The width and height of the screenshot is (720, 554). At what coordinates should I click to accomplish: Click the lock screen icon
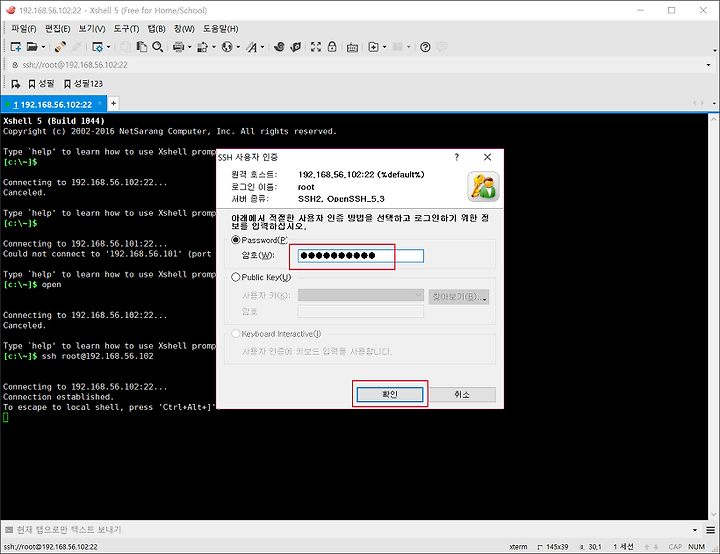332,47
